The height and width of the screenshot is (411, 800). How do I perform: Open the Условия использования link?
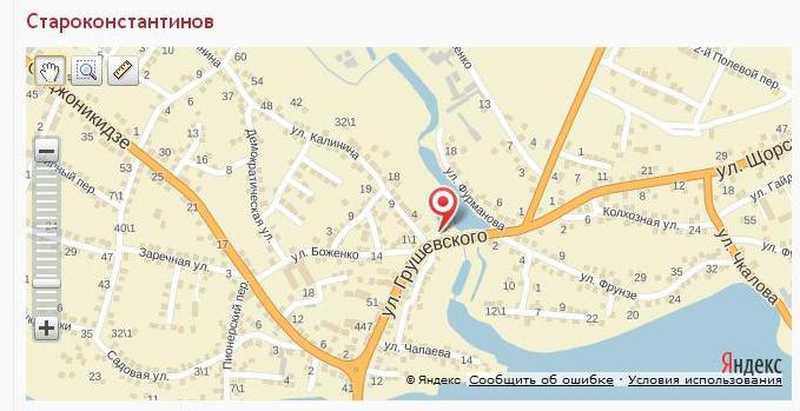point(705,380)
